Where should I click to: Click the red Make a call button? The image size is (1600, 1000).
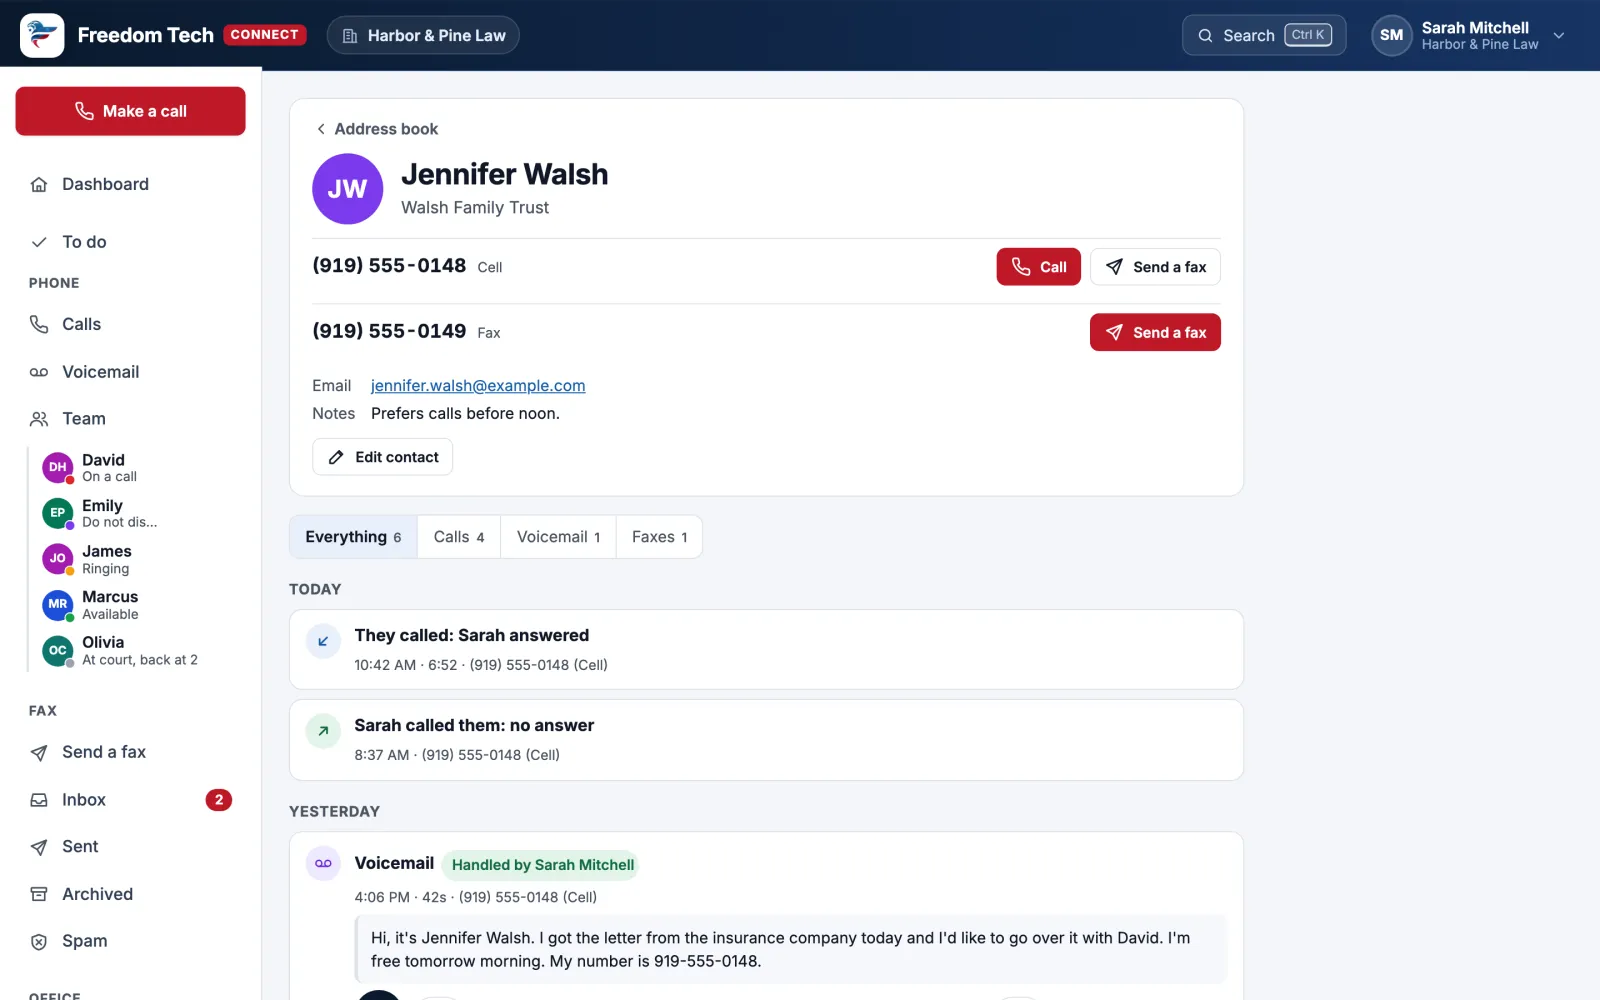[130, 111]
